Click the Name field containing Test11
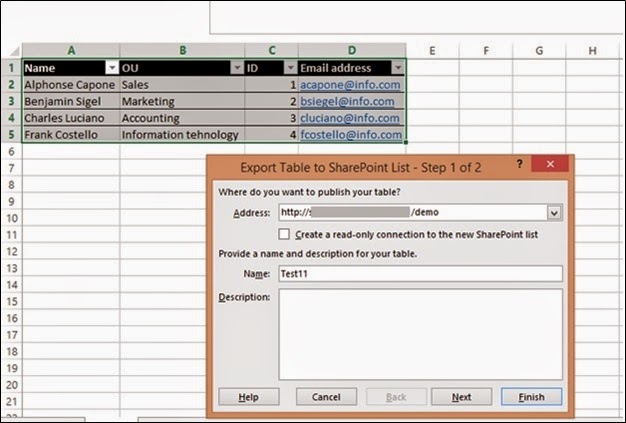The image size is (626, 423). pos(420,274)
